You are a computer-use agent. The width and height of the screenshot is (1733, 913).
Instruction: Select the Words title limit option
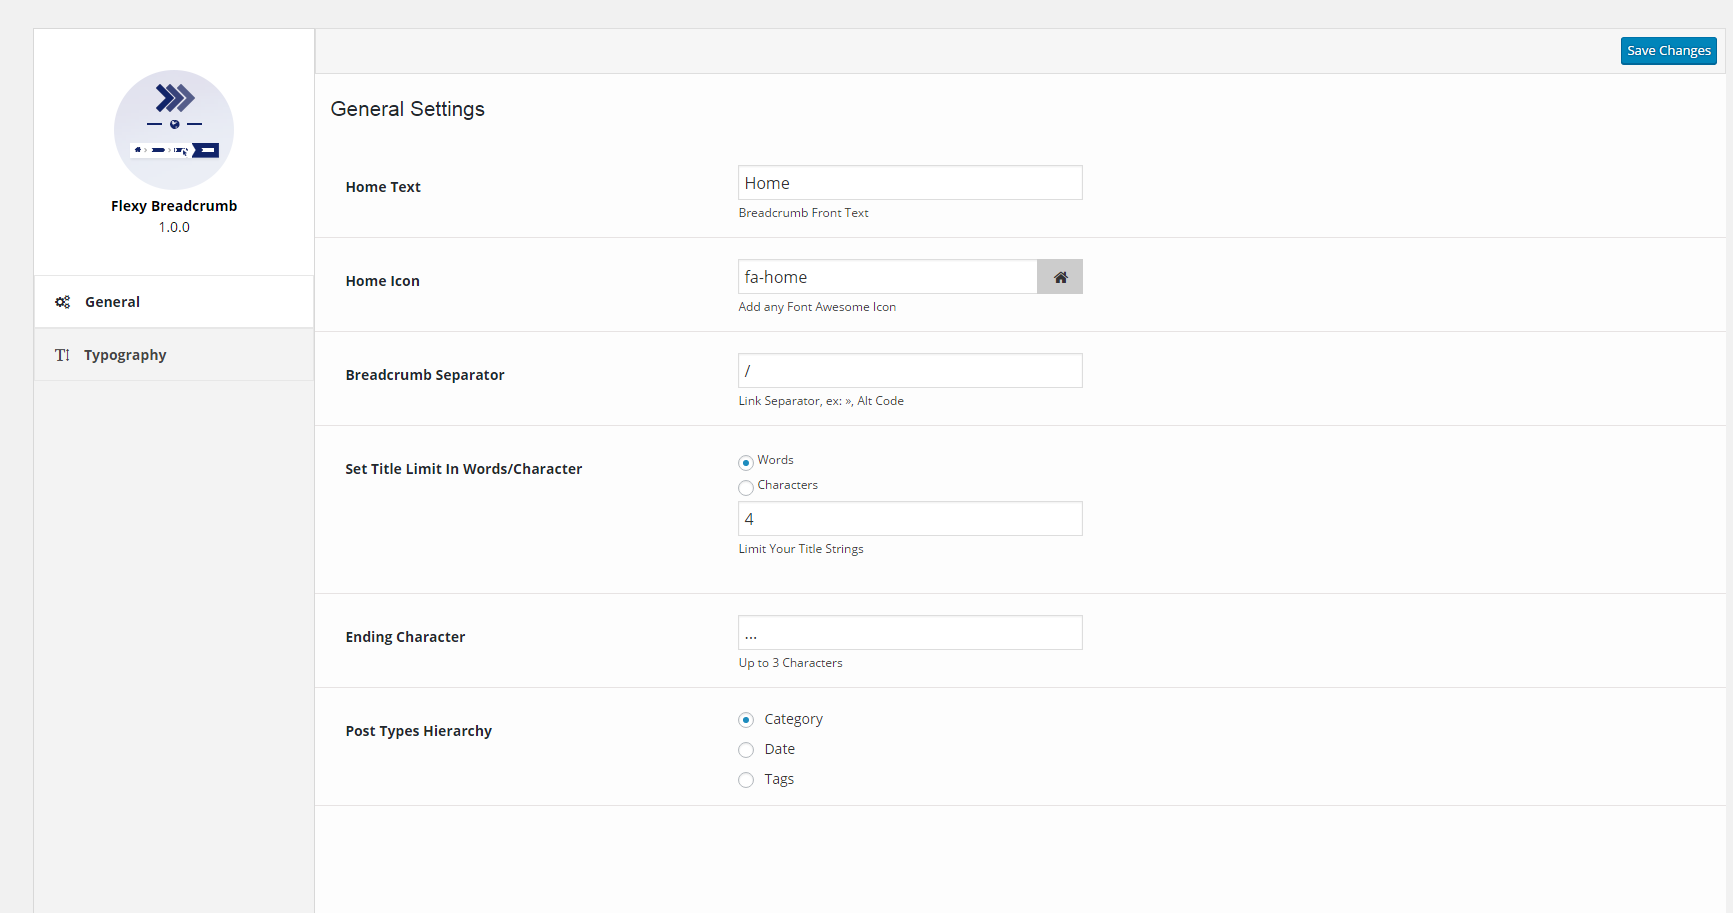[746, 462]
